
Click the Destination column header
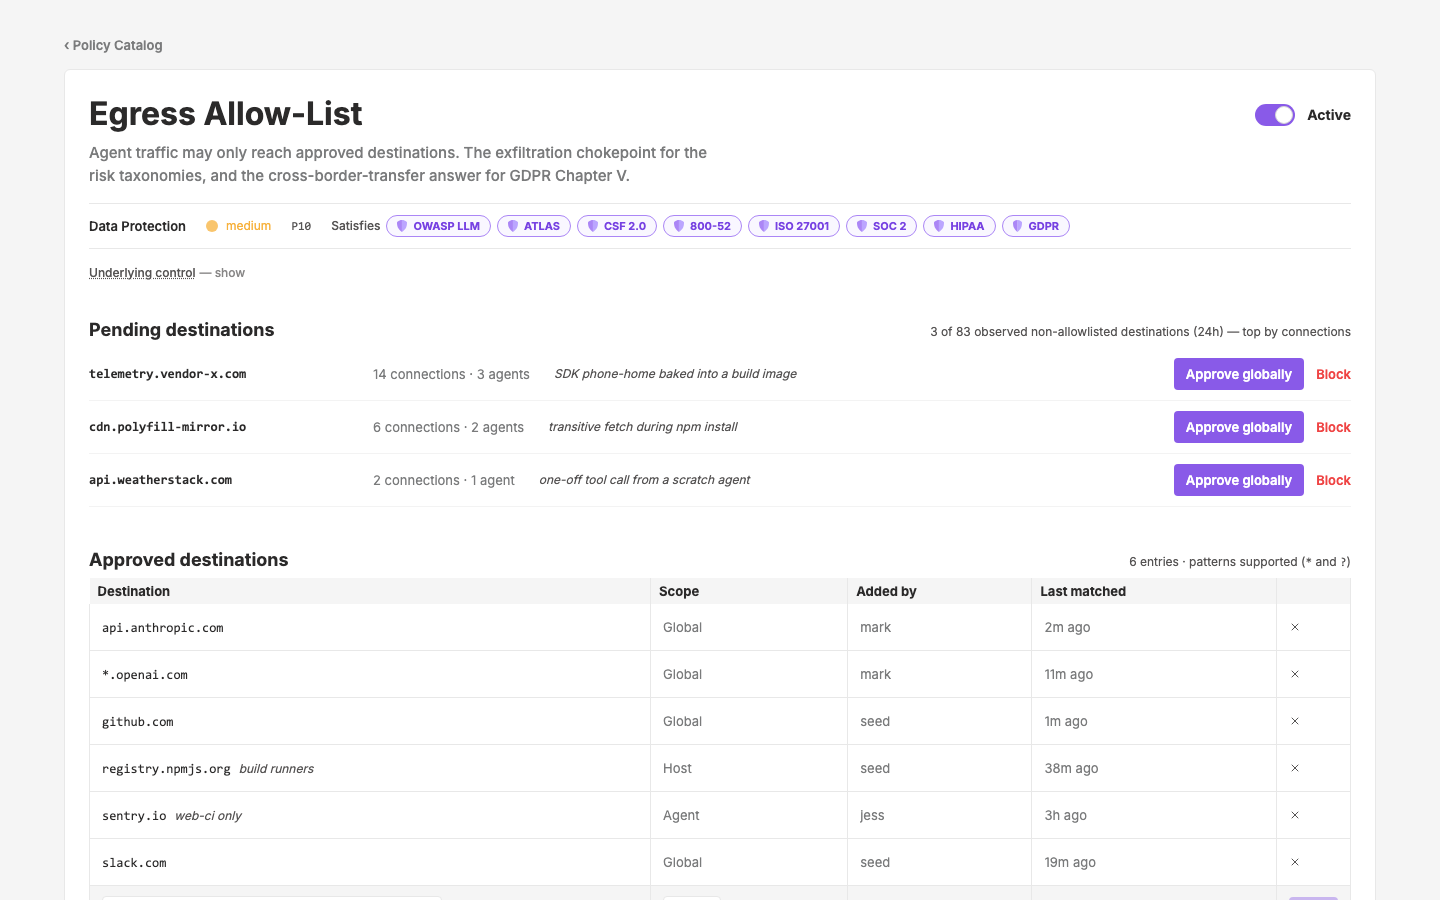(x=370, y=591)
